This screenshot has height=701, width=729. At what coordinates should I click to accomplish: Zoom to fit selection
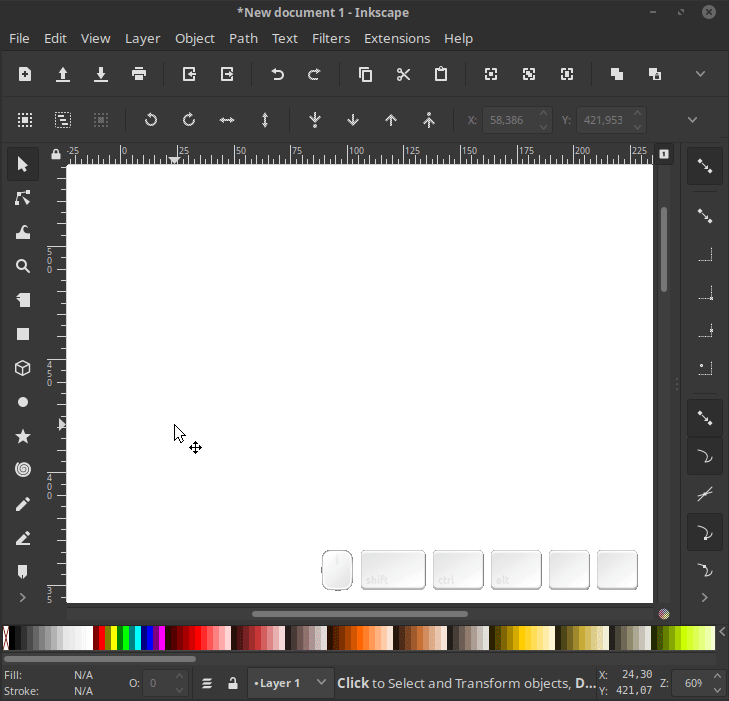point(491,74)
